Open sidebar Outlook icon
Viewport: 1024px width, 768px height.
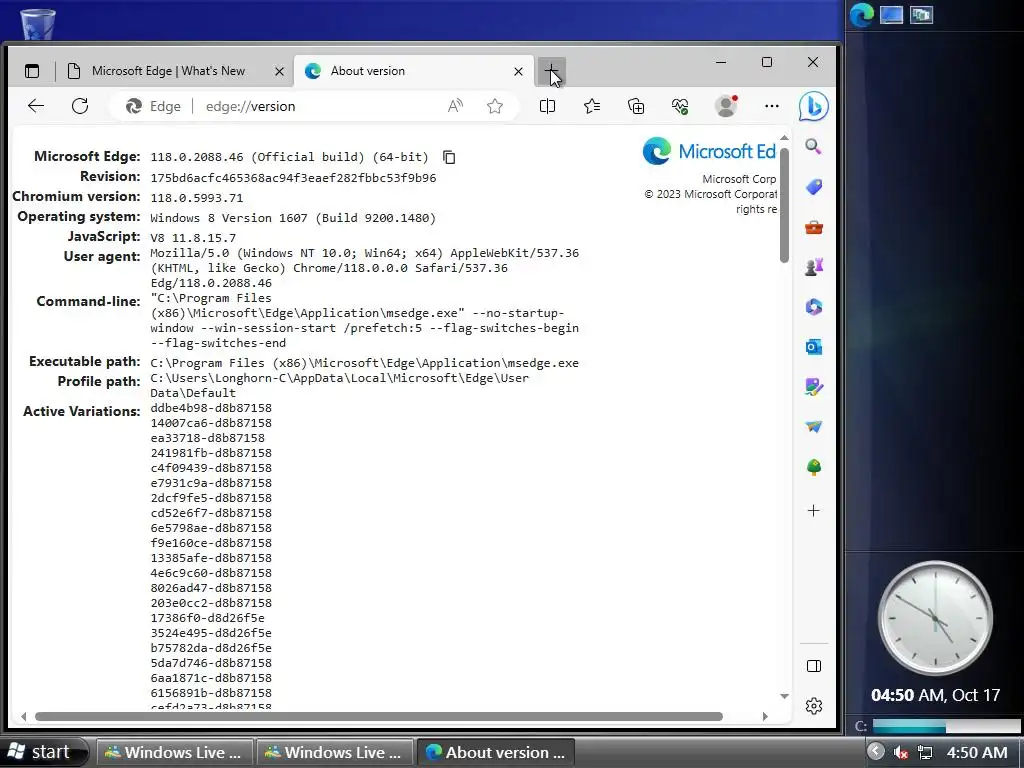814,347
